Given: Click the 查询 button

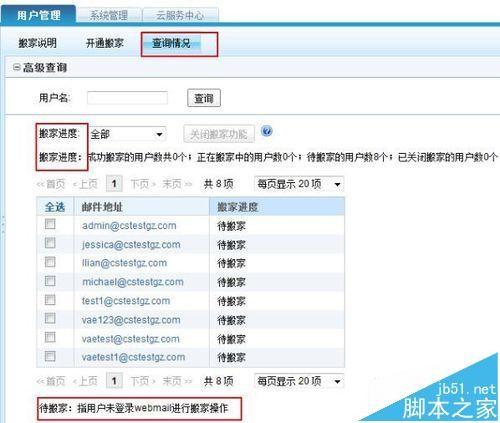Looking at the screenshot, I should point(204,98).
